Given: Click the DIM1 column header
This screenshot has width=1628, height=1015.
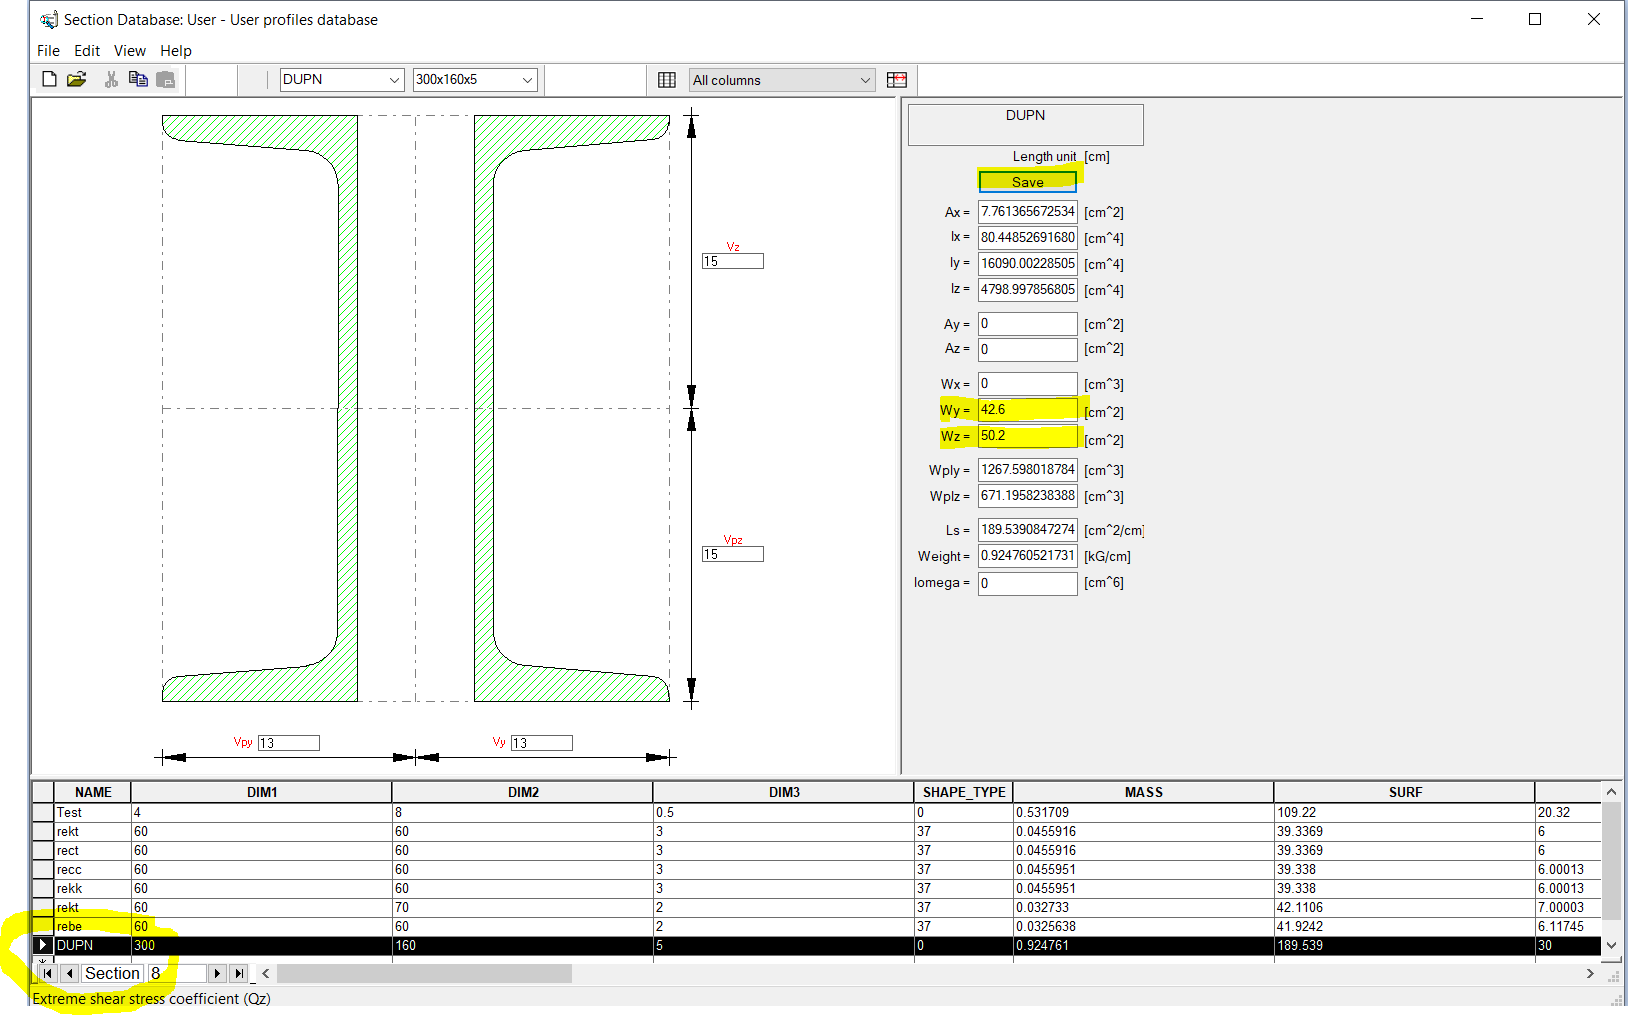Looking at the screenshot, I should (x=262, y=792).
